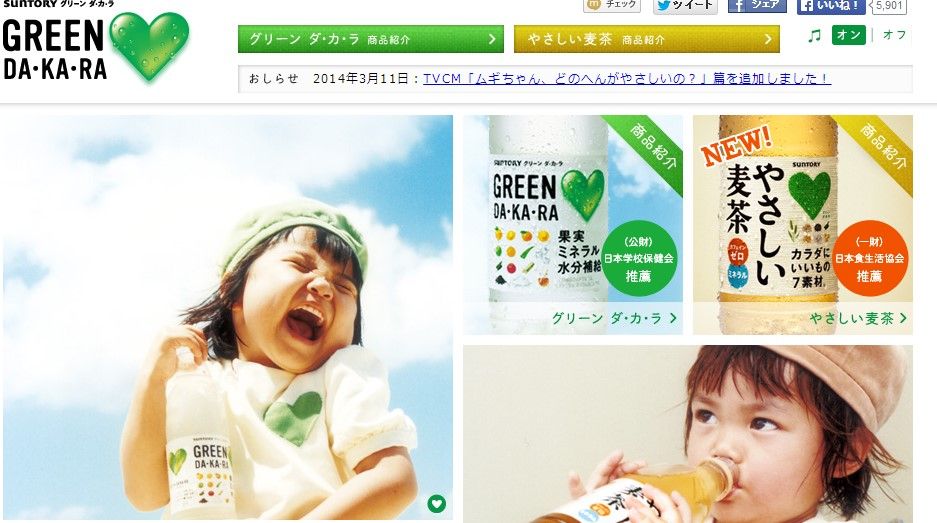Click small green heart icon on photo

(437, 504)
